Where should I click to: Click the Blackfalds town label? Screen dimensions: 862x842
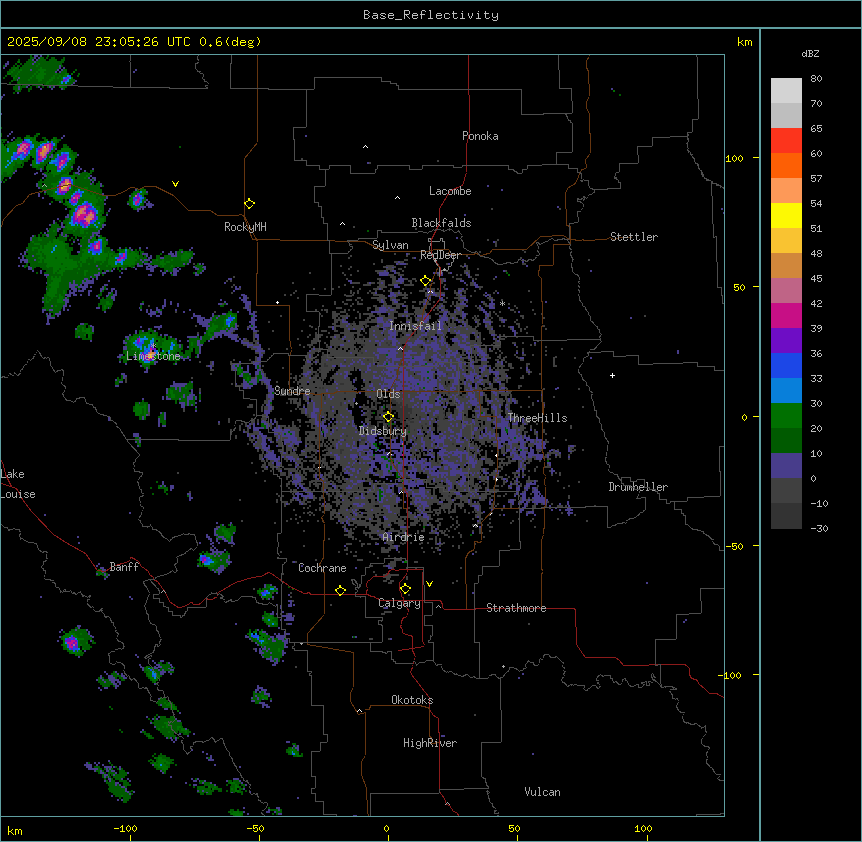click(x=441, y=223)
